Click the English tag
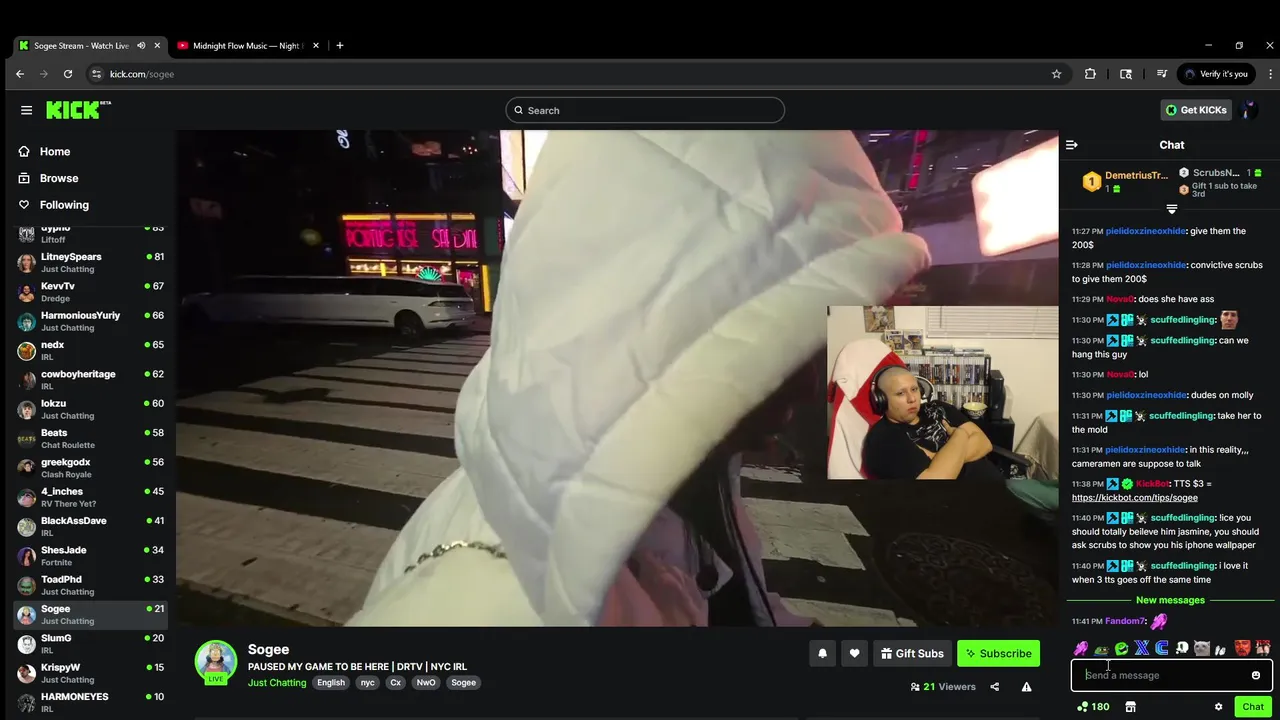This screenshot has width=1280, height=720. pyautogui.click(x=331, y=683)
